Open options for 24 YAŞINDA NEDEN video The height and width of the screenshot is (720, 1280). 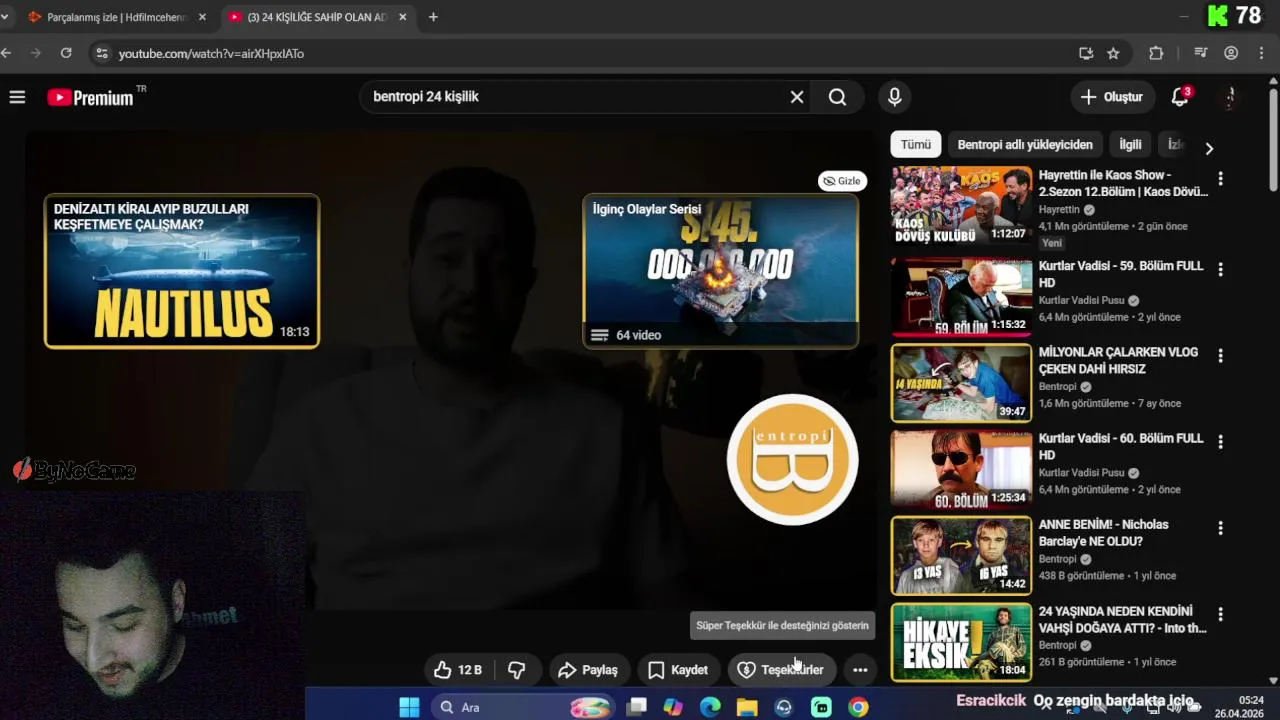coord(1220,614)
